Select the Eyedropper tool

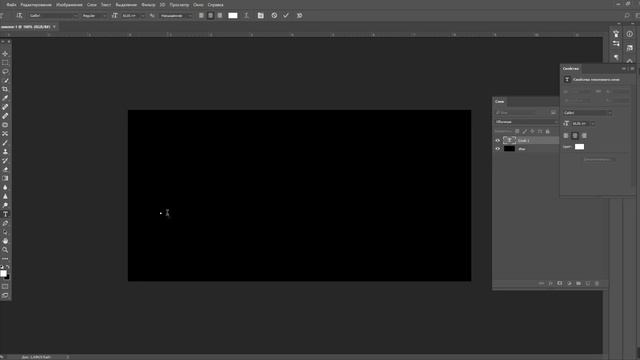pyautogui.click(x=5, y=98)
